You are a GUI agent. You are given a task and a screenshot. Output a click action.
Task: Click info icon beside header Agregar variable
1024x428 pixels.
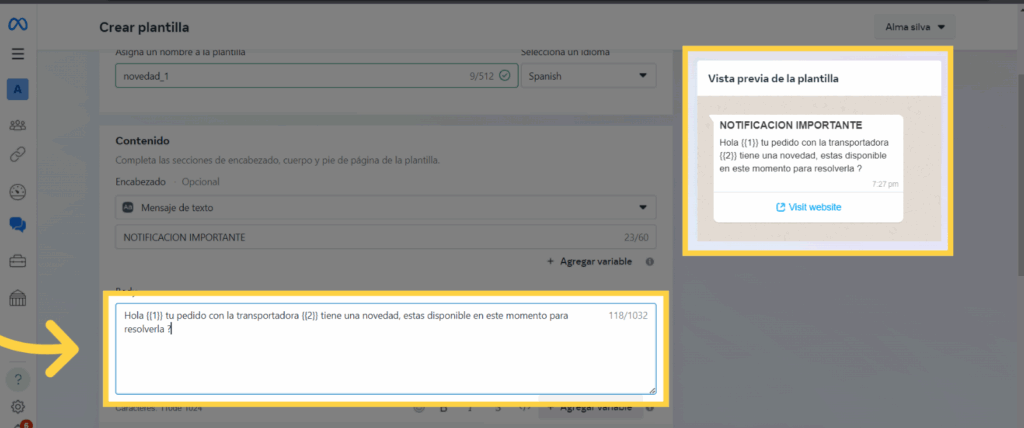650,262
